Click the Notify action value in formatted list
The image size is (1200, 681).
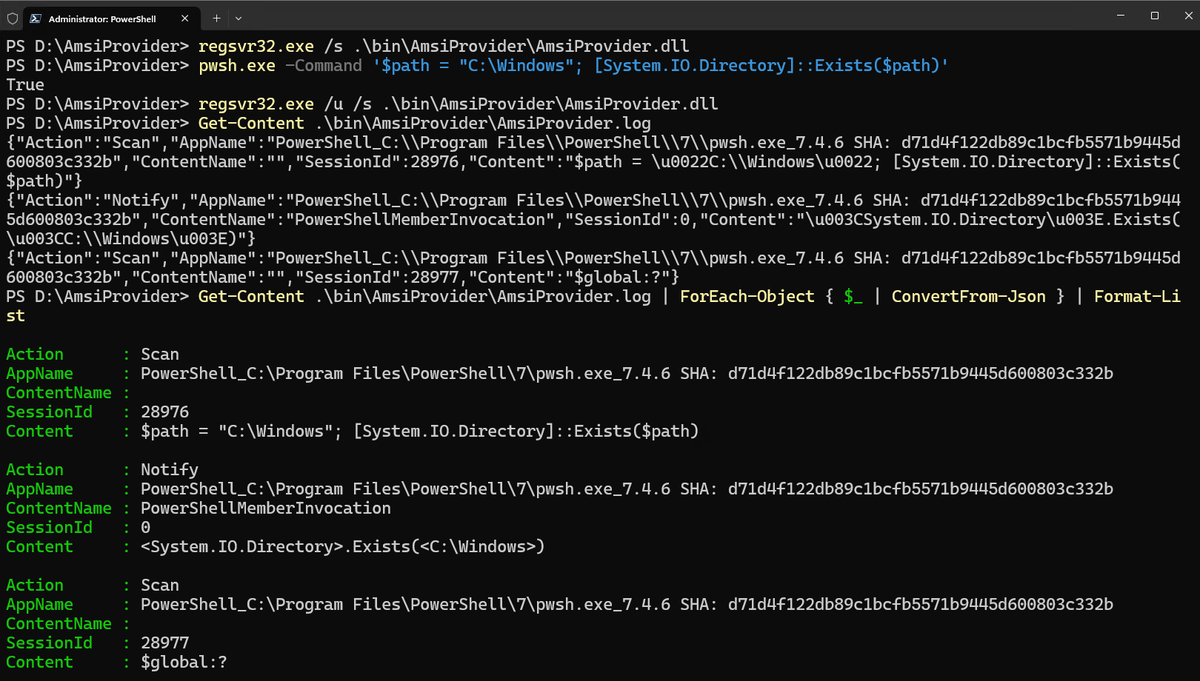pyautogui.click(x=170, y=470)
